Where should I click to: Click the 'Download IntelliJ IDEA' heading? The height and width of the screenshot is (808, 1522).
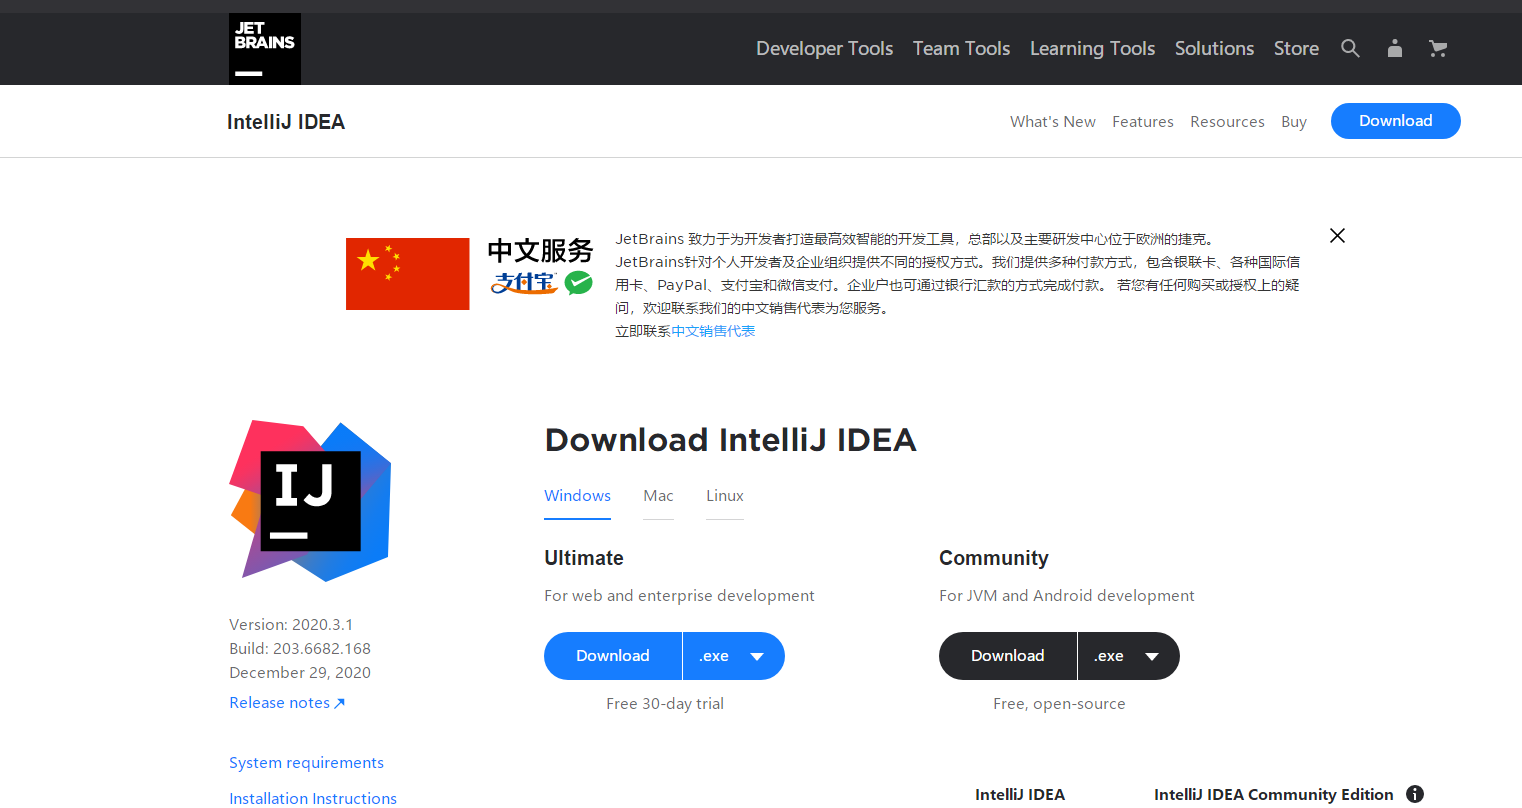(730, 440)
